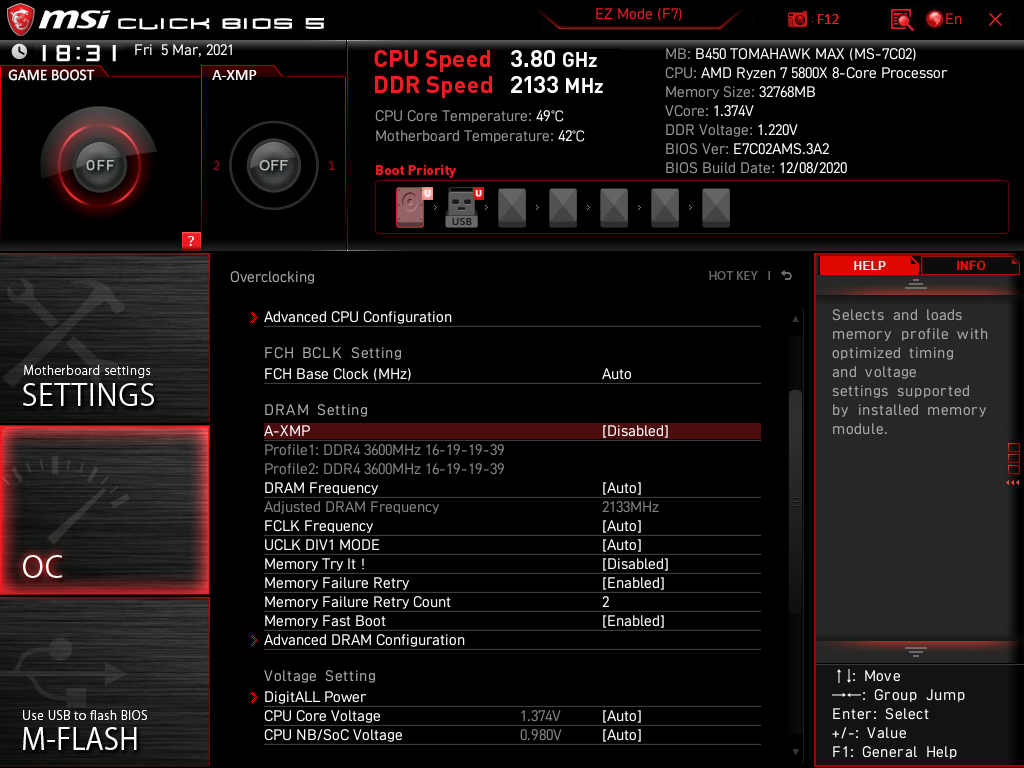The height and width of the screenshot is (768, 1024).
Task: Open A-XMP [Disabled] dropdown
Action: point(635,431)
